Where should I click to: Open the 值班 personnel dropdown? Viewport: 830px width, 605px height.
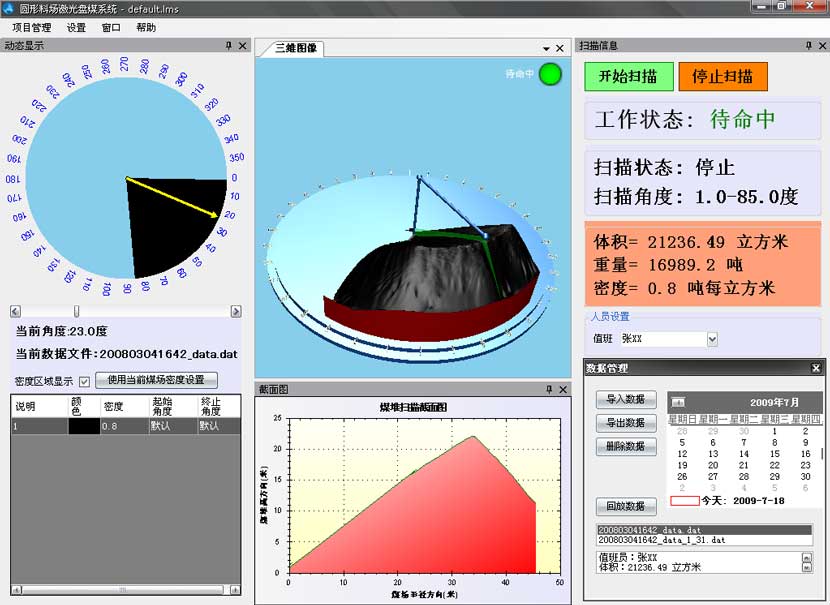click(x=712, y=339)
